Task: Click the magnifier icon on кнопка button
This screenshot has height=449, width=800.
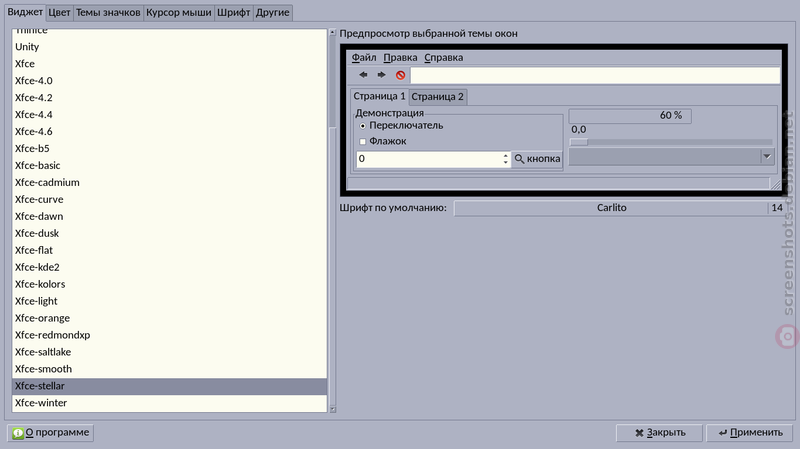Action: tap(519, 159)
